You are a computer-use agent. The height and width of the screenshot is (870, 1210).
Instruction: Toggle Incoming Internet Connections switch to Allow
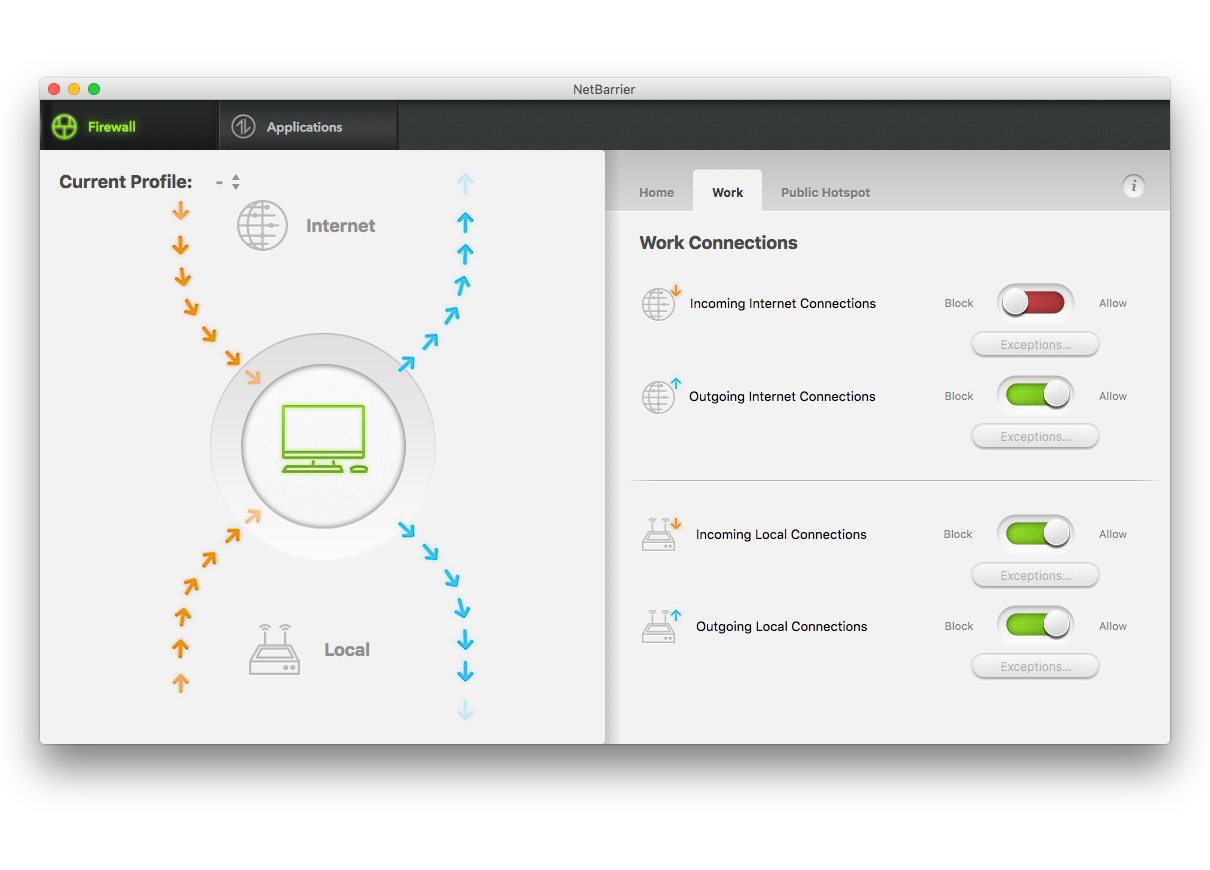(1035, 303)
